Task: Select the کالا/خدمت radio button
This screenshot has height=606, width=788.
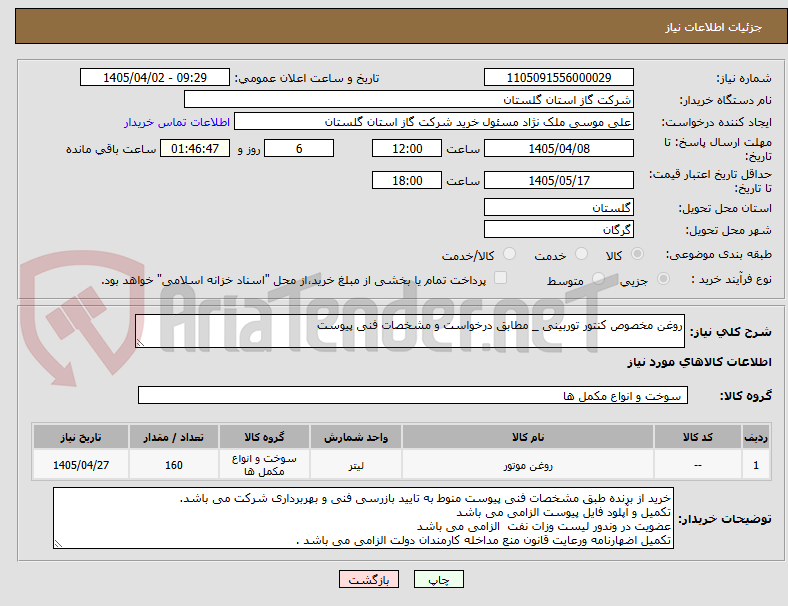Action: (x=510, y=254)
